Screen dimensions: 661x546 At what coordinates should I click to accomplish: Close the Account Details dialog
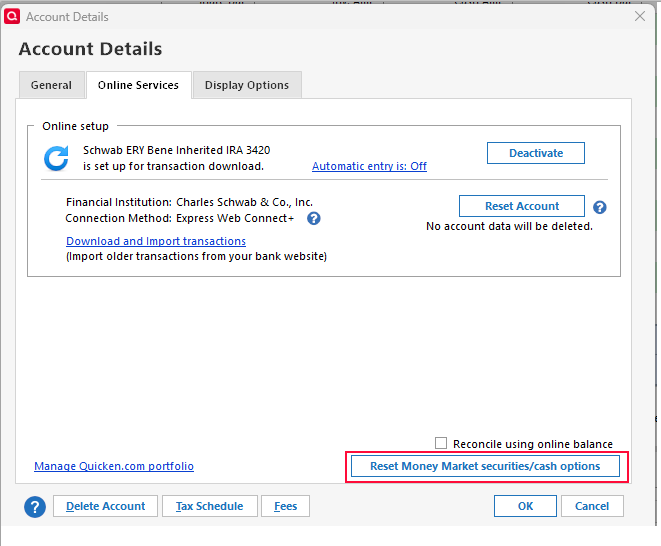tap(640, 16)
